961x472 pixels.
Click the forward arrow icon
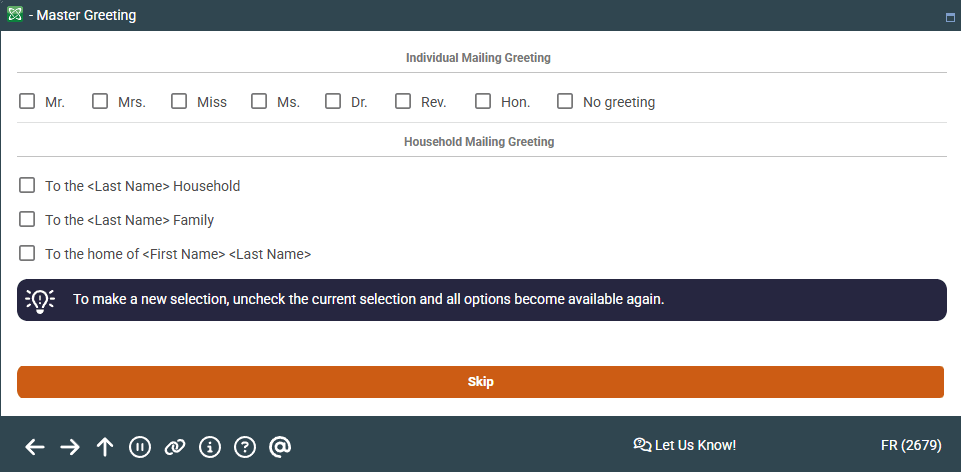pos(70,447)
